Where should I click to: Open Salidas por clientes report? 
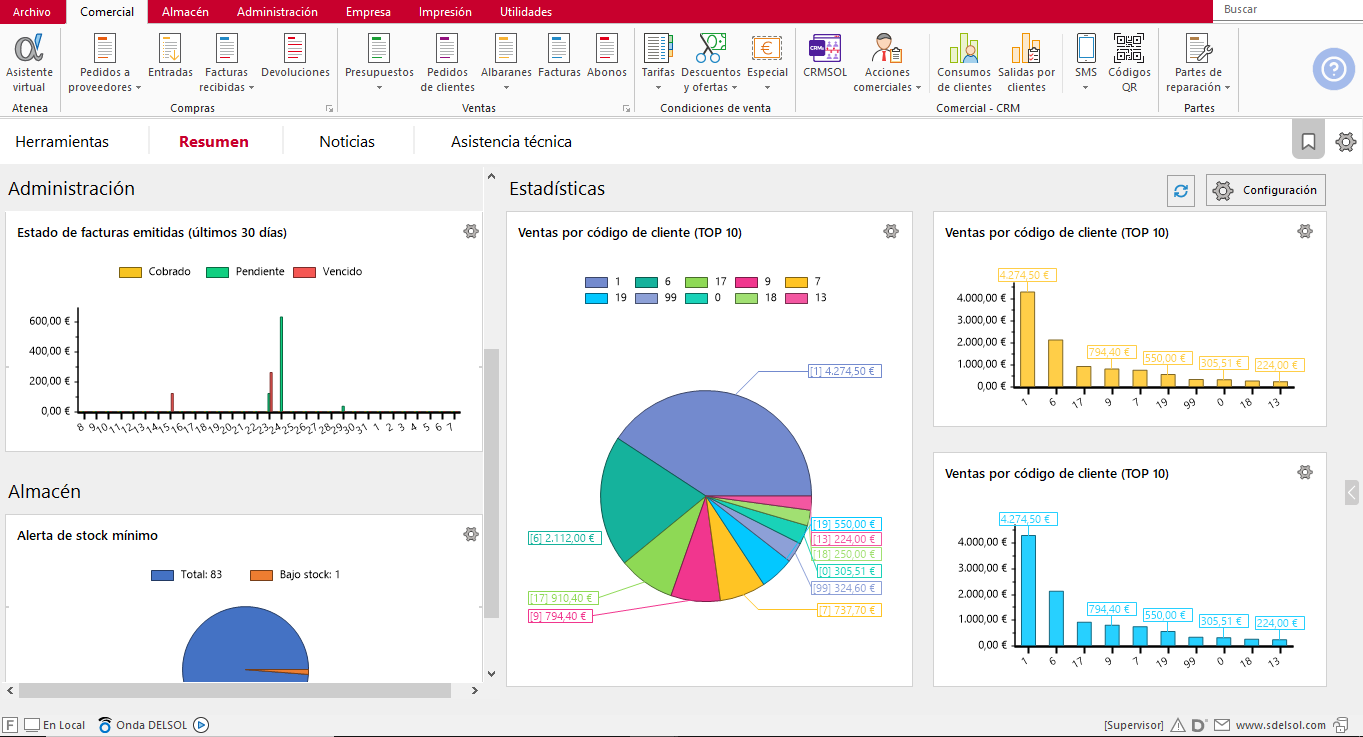pyautogui.click(x=1026, y=64)
